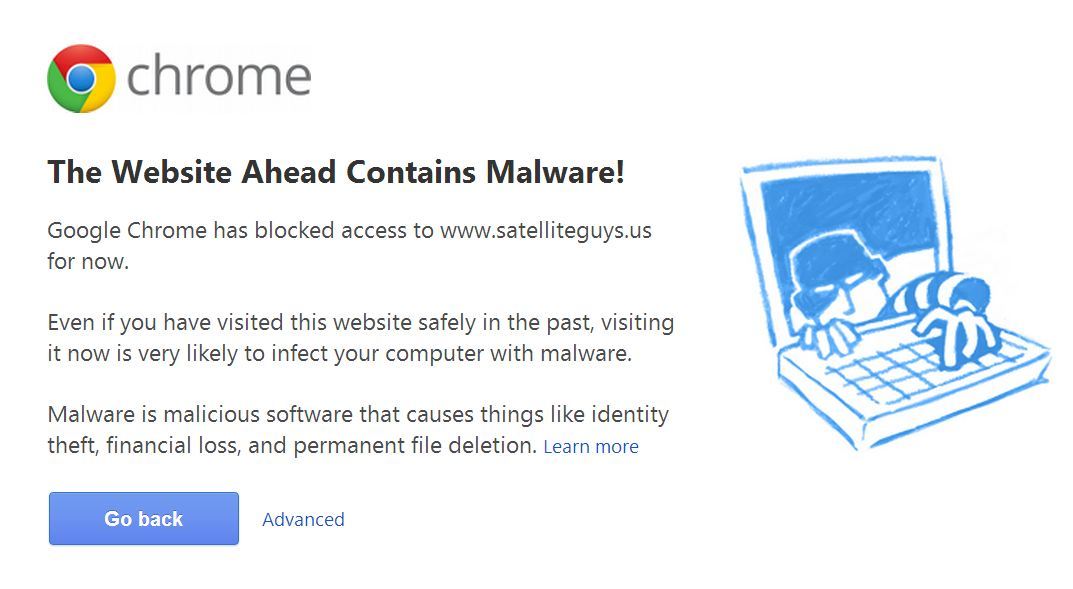This screenshot has height=589, width=1073.
Task: Click the 'Google Chrome has blocked access' text
Action: [240, 231]
